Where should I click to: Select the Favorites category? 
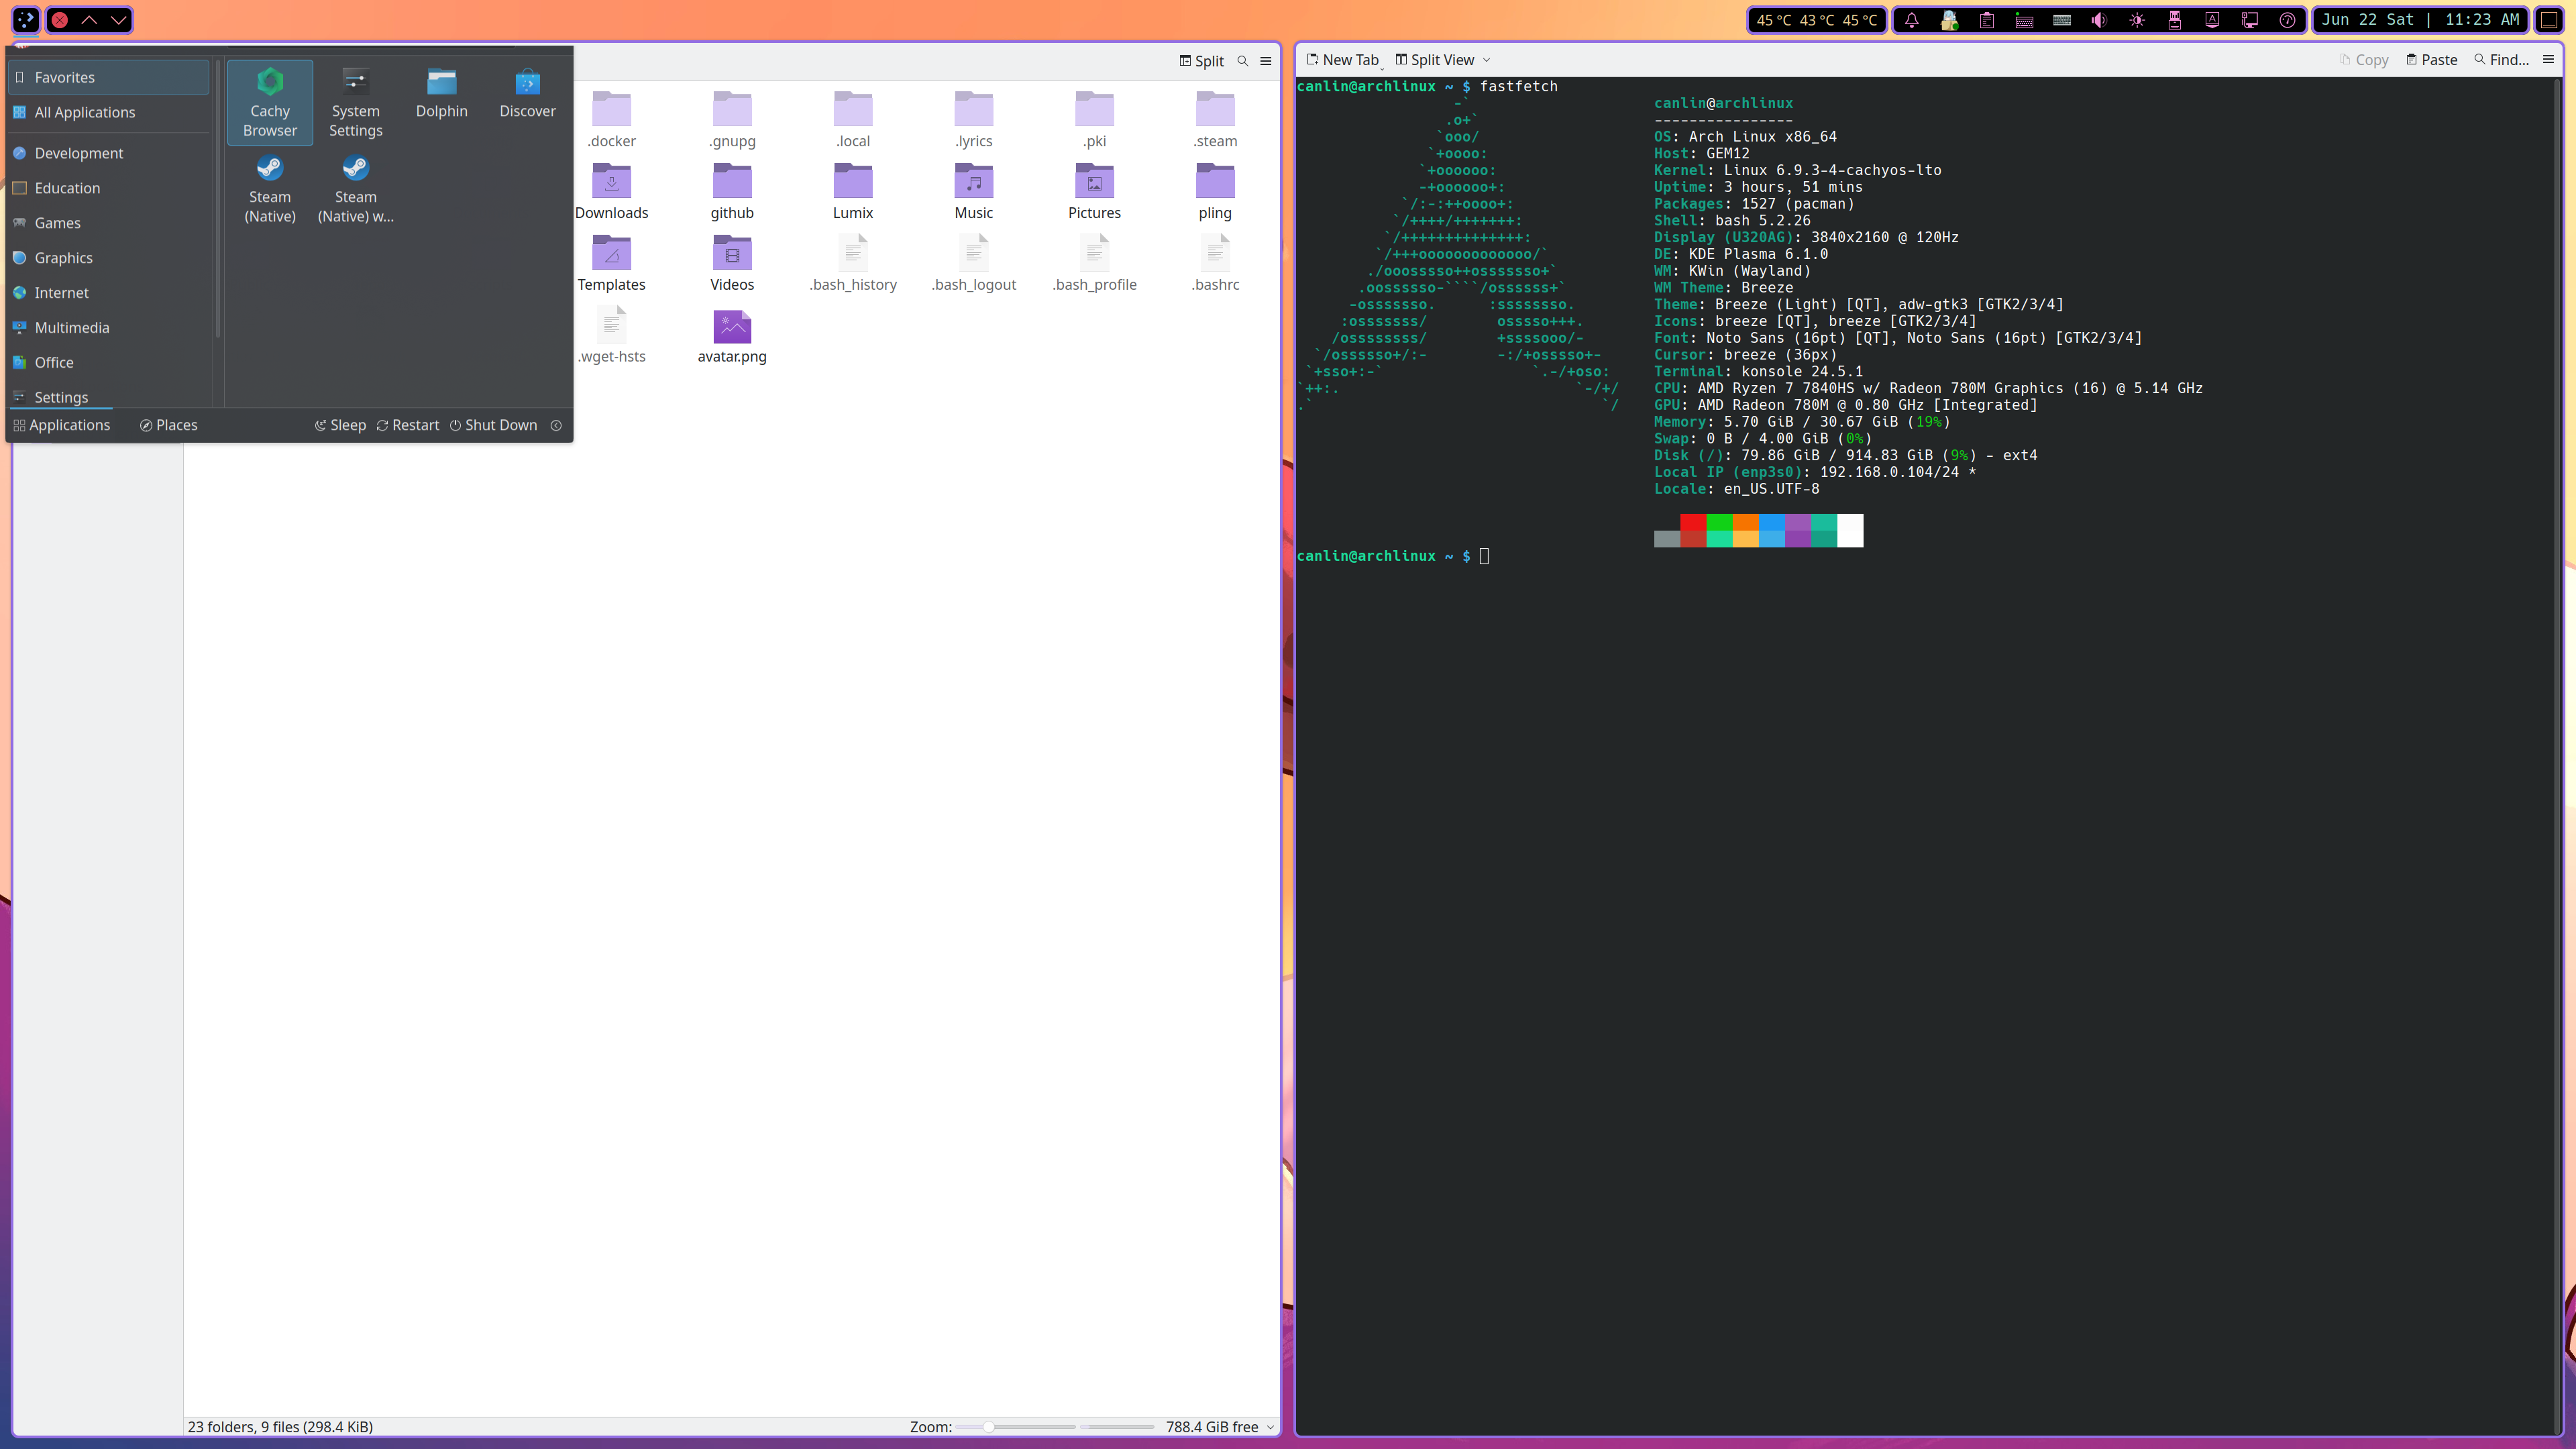(x=109, y=77)
